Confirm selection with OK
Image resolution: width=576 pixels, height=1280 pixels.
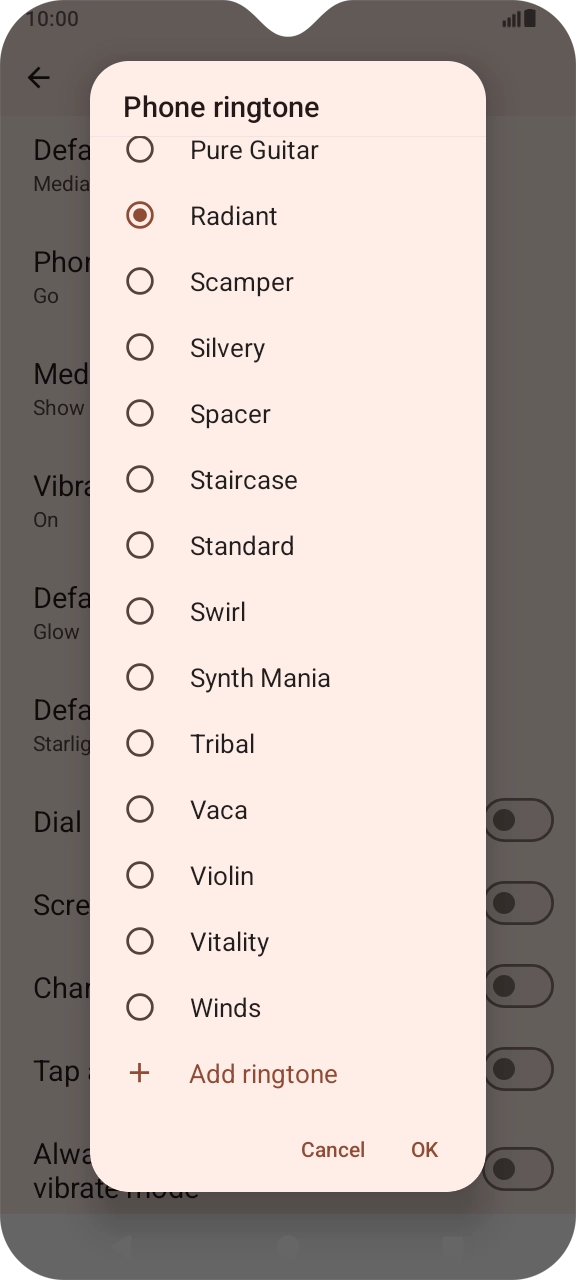tap(424, 1149)
